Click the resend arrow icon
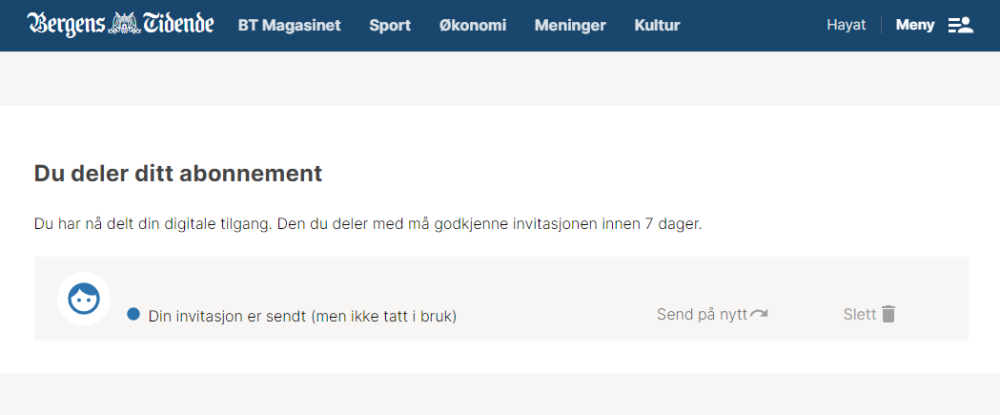1000x415 pixels. tap(759, 314)
